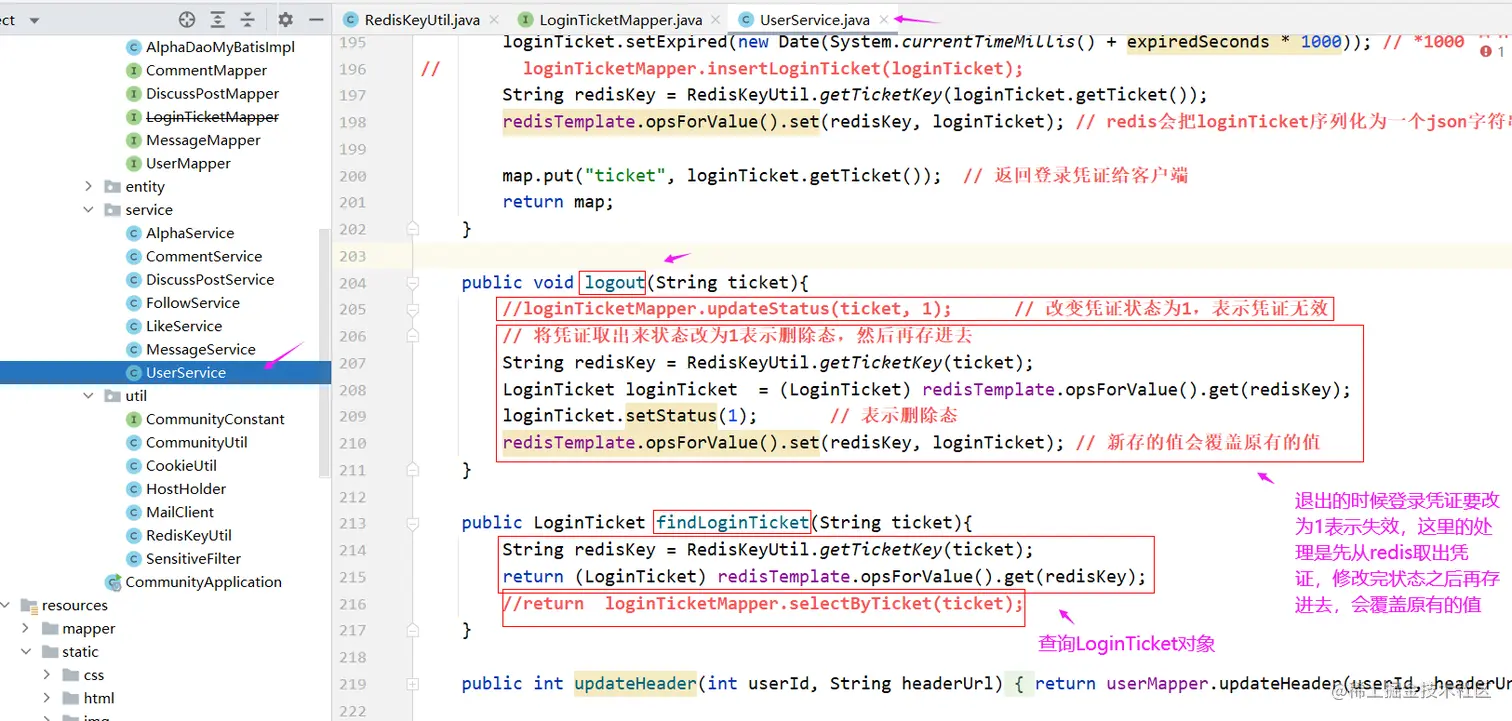The height and width of the screenshot is (721, 1512).
Task: Click fold end marker at line 202
Action: 412,228
